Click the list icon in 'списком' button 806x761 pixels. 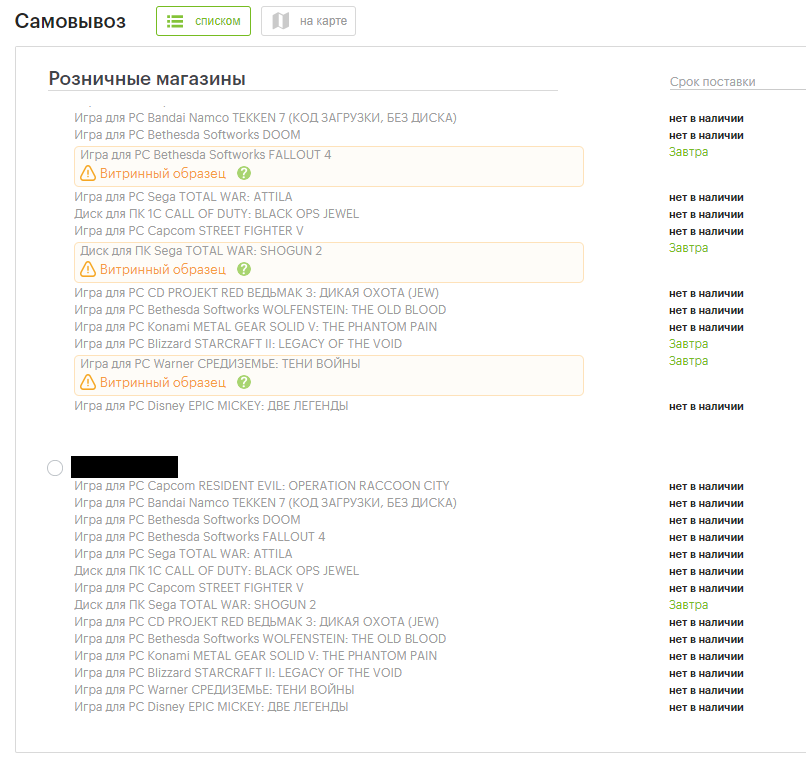click(175, 21)
